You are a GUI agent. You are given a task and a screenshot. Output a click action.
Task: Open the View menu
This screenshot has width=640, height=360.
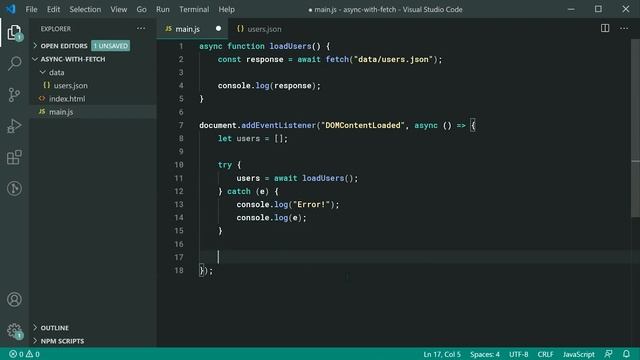118,9
